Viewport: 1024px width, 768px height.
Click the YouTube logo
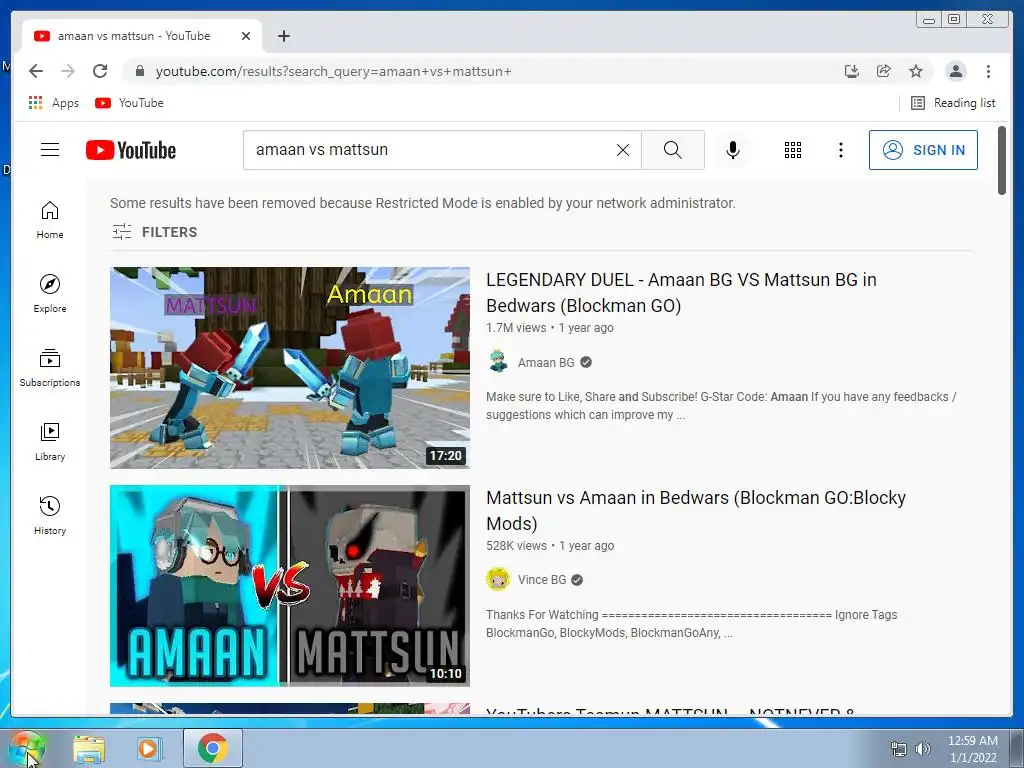[x=131, y=150]
